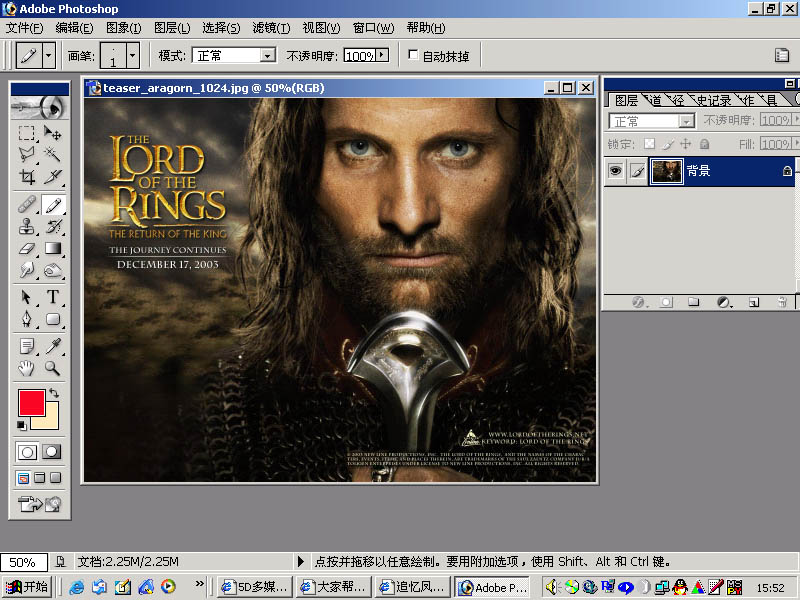The height and width of the screenshot is (600, 800).
Task: Select the Crop tool
Action: point(27,177)
